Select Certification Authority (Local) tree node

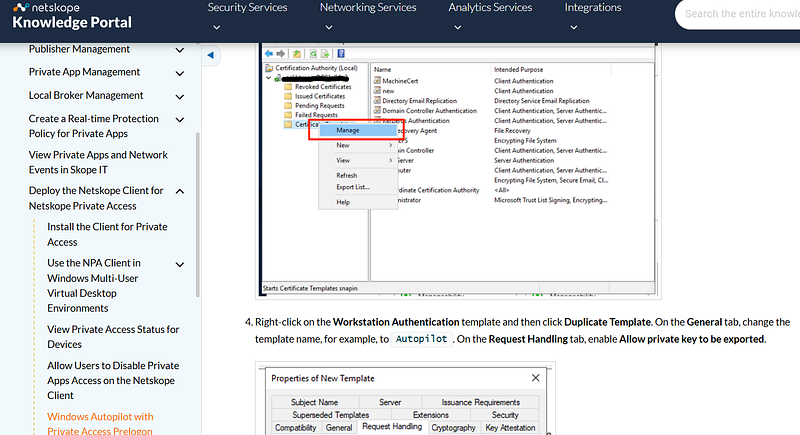(312, 68)
